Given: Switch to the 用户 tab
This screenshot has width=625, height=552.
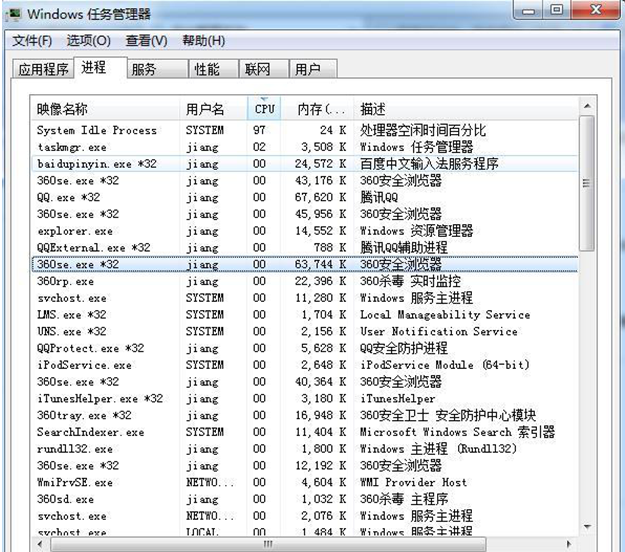Looking at the screenshot, I should pyautogui.click(x=313, y=69).
